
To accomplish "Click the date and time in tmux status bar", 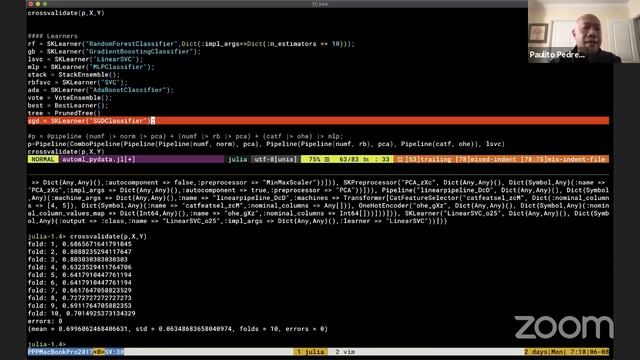I will click(567, 352).
